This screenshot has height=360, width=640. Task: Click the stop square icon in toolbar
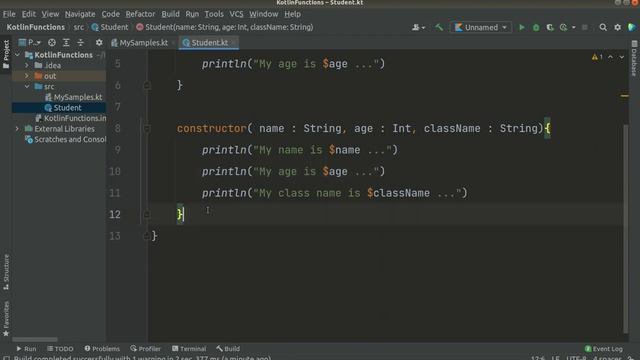[x=584, y=27]
